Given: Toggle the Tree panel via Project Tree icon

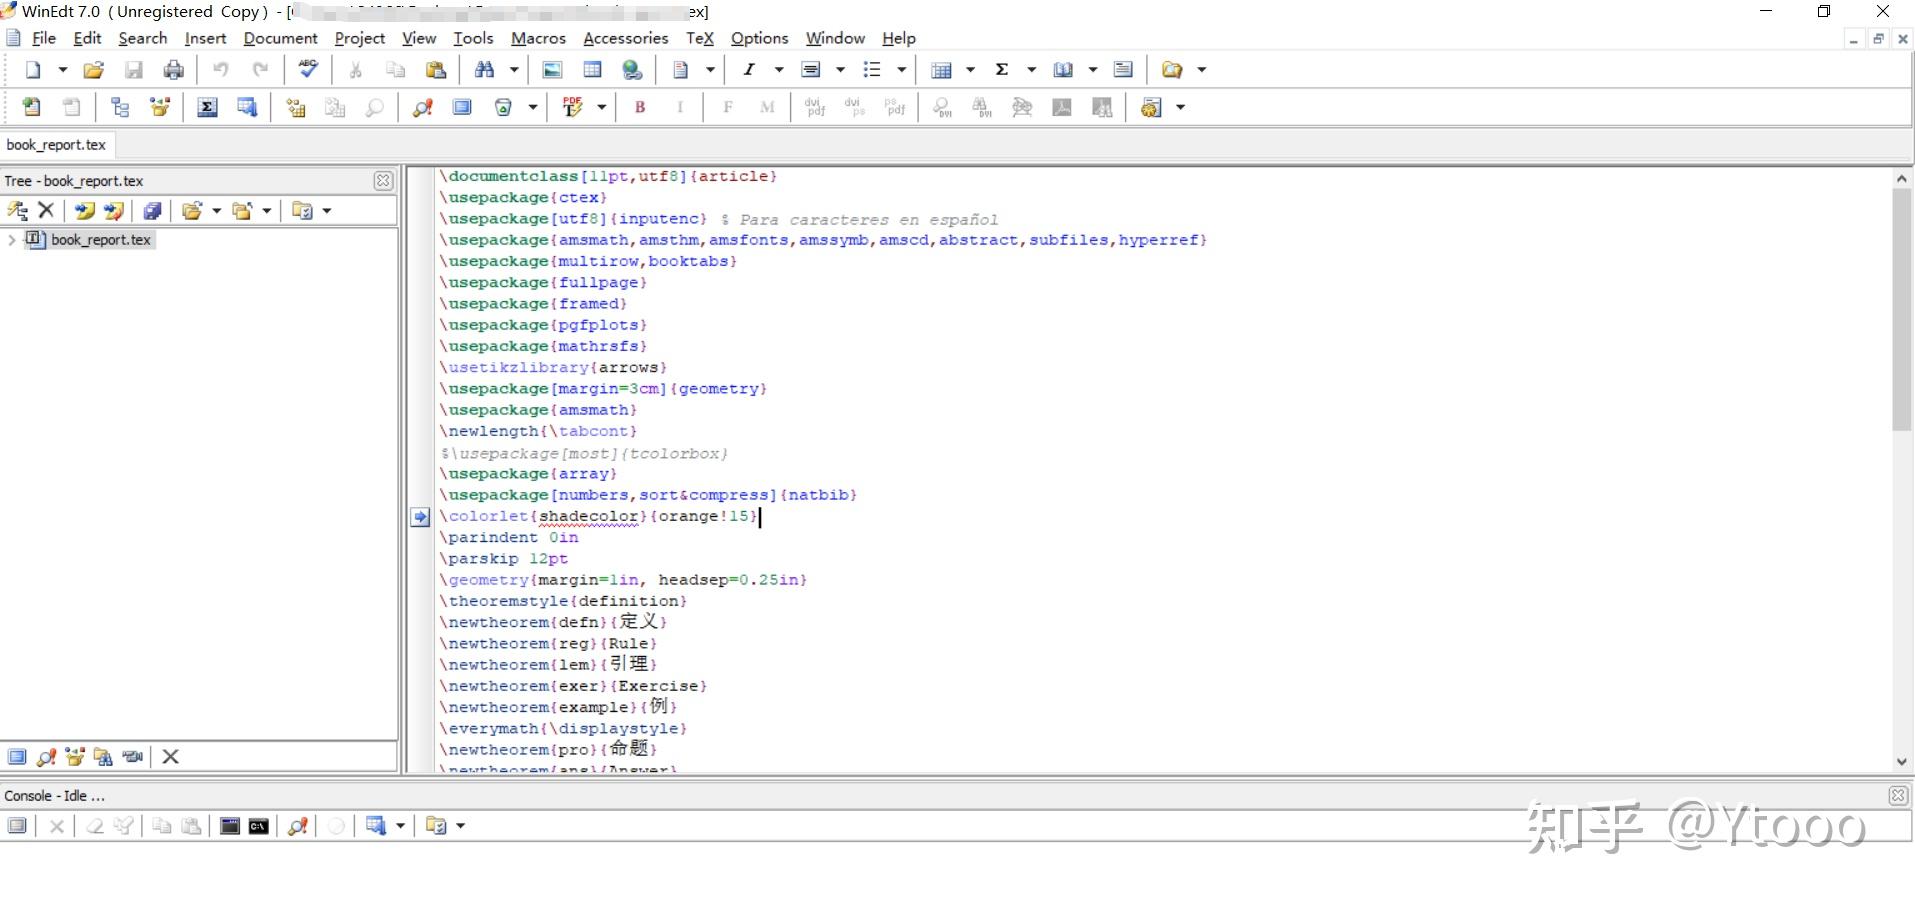Looking at the screenshot, I should point(120,107).
